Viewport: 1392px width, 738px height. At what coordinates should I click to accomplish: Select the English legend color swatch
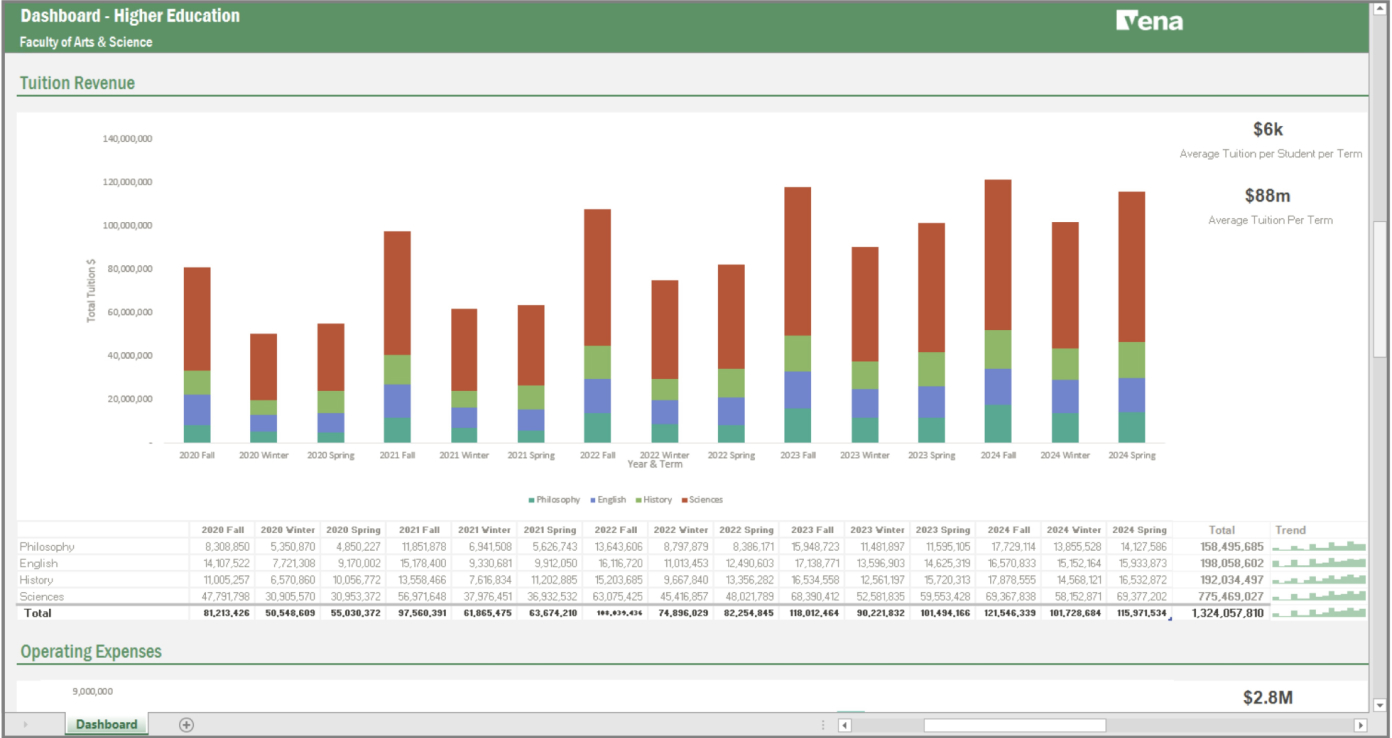coord(592,500)
